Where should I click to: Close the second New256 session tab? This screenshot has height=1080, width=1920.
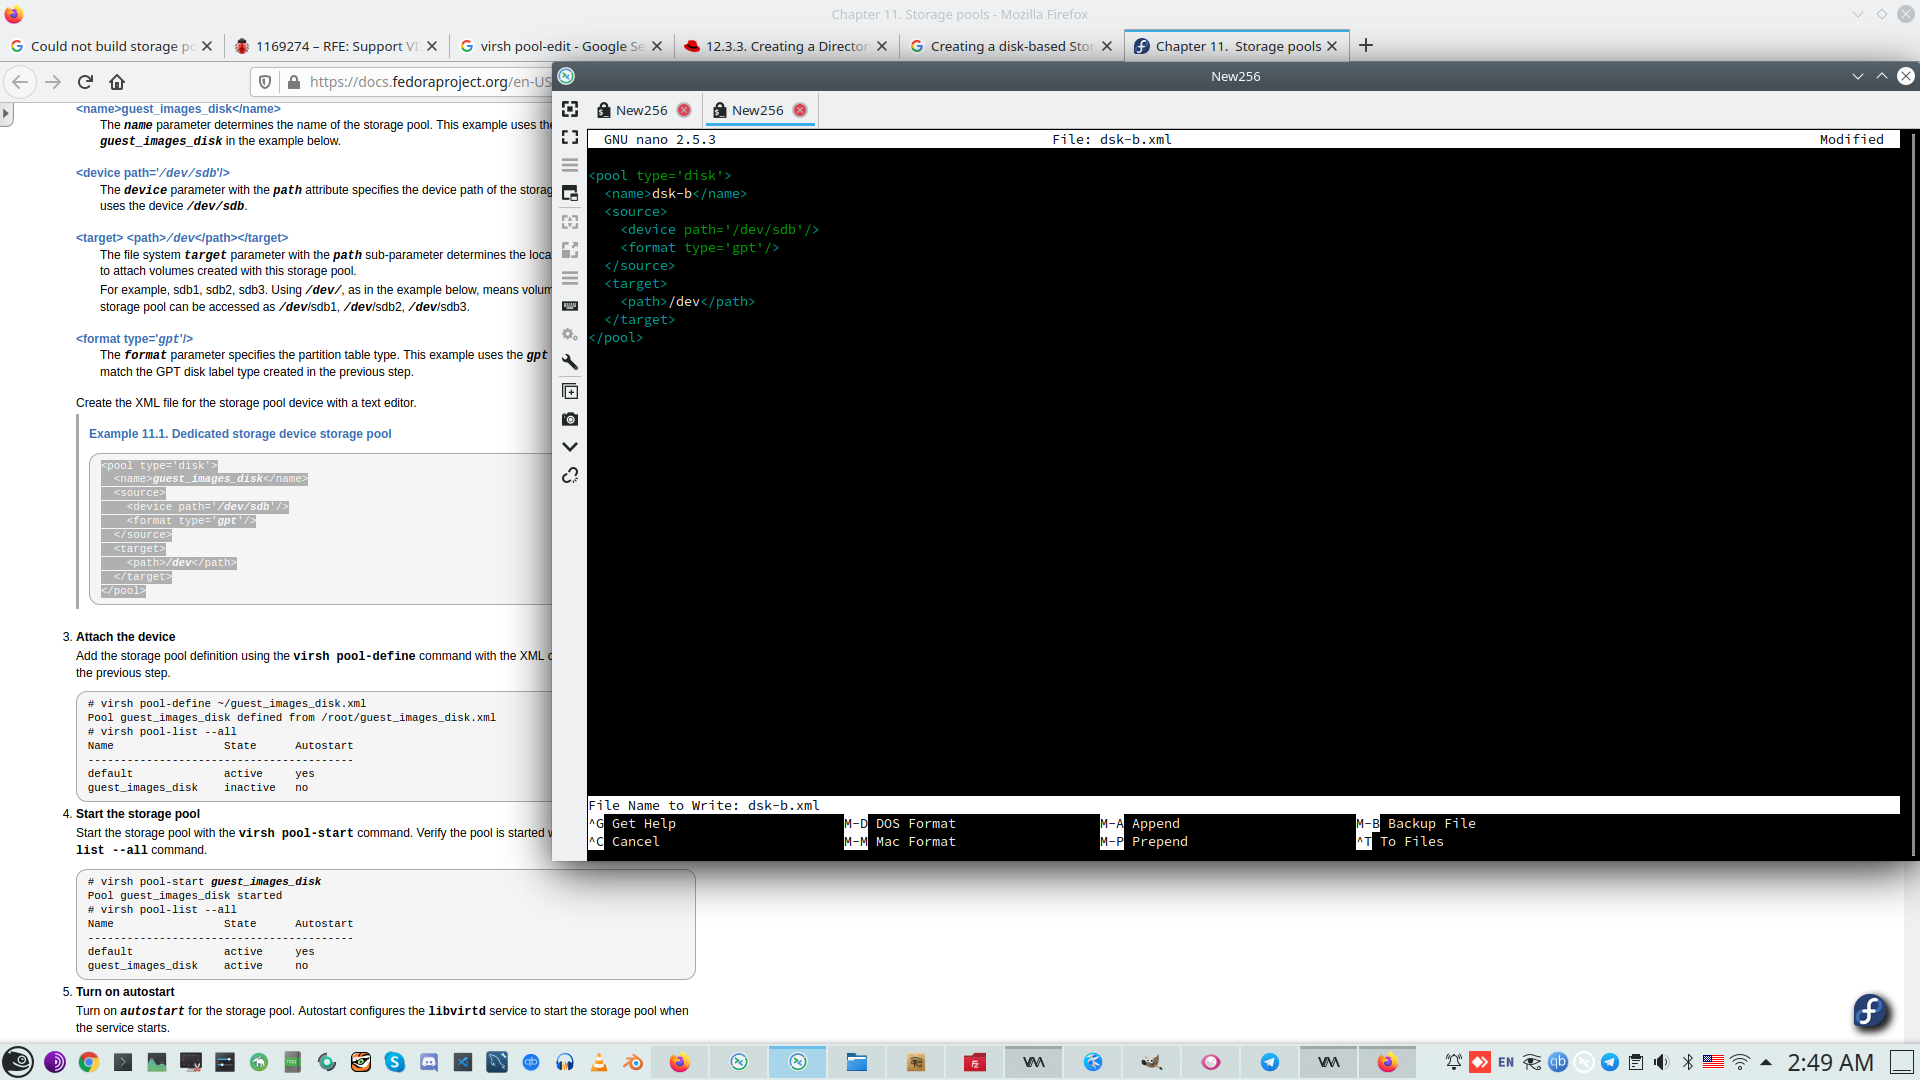[x=800, y=110]
